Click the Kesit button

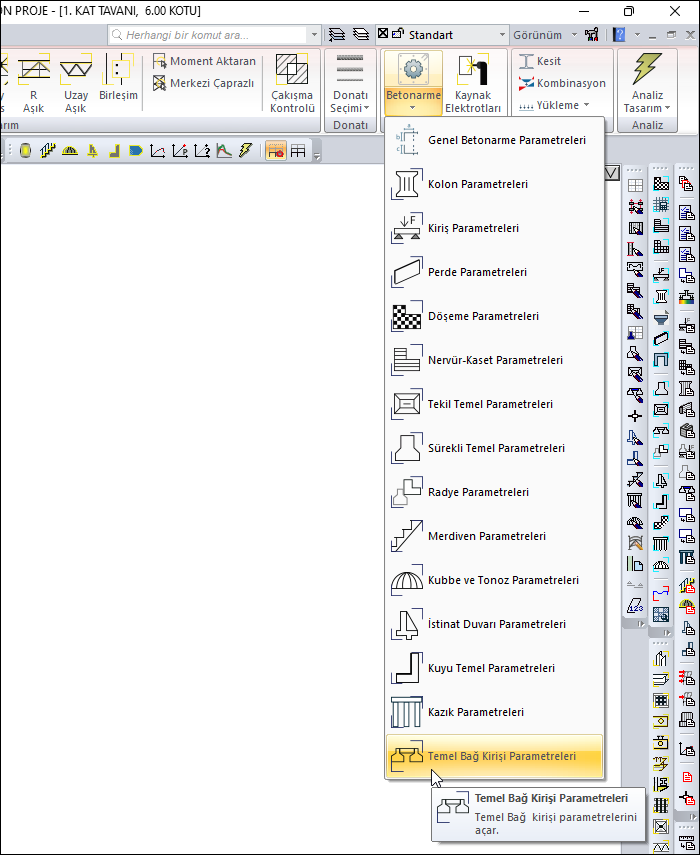pos(539,61)
